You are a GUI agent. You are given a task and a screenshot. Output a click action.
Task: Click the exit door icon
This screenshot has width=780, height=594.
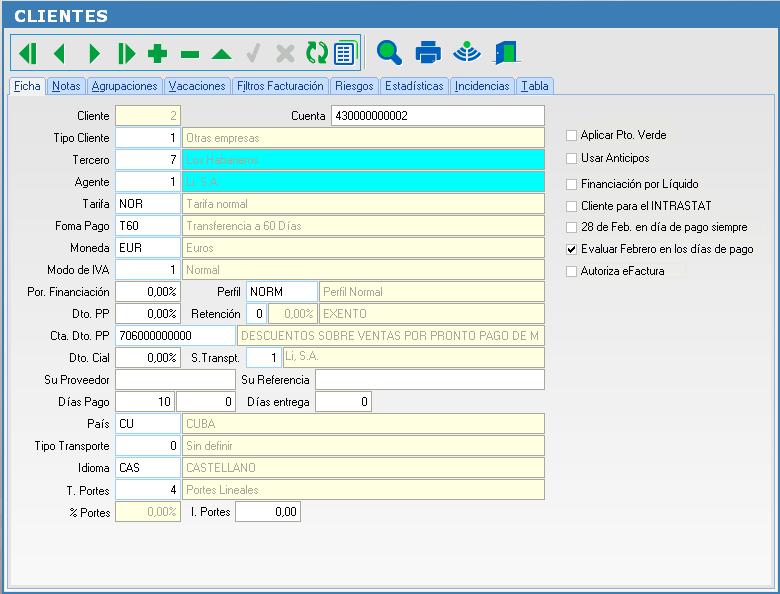[508, 52]
